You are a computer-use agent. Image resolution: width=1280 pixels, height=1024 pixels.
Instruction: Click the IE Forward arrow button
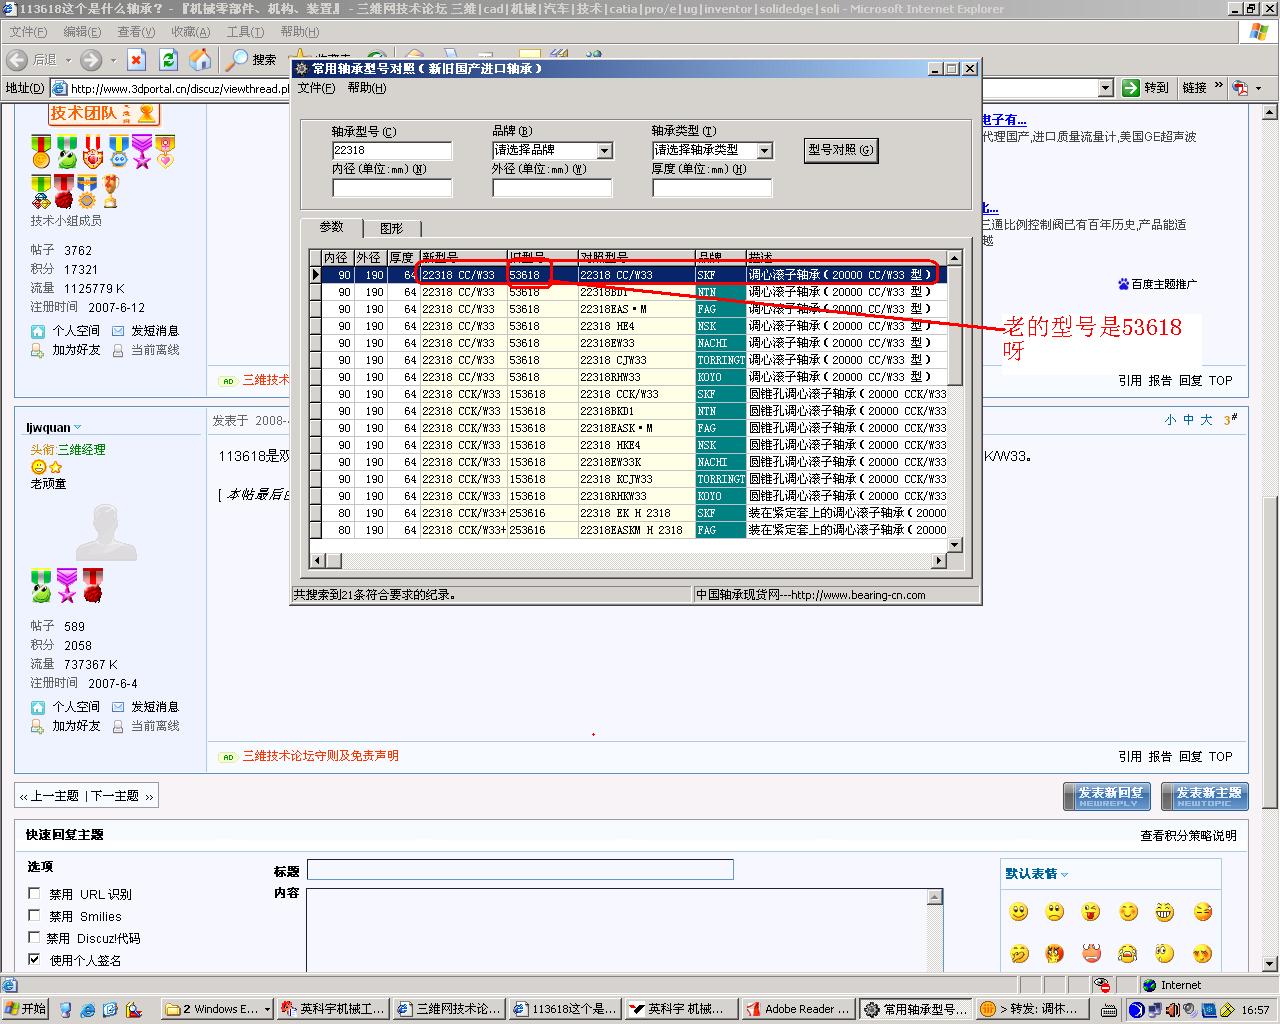(x=91, y=60)
